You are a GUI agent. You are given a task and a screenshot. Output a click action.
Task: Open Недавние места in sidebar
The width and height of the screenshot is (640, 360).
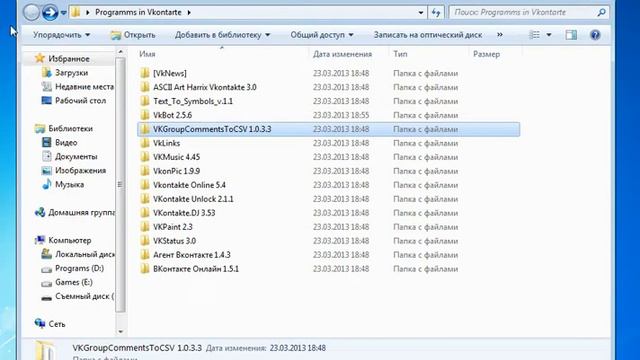click(x=84, y=87)
